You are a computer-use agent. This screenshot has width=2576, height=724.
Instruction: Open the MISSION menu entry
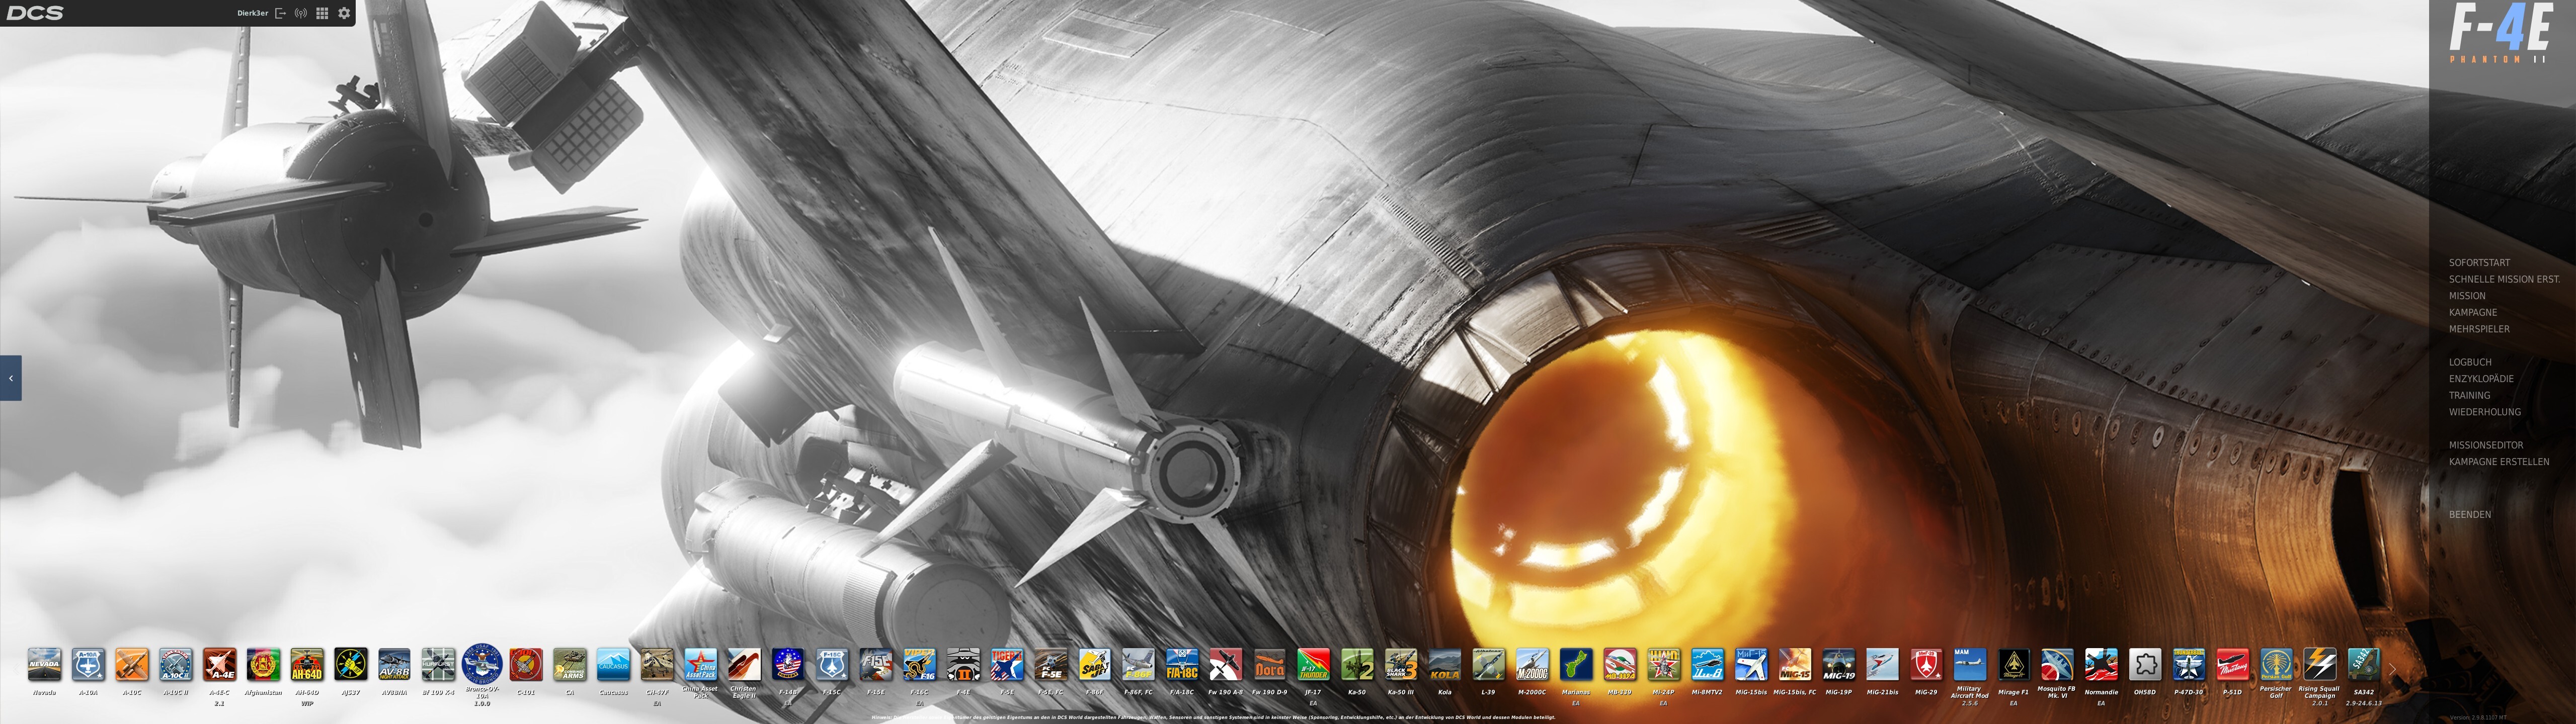[2467, 296]
